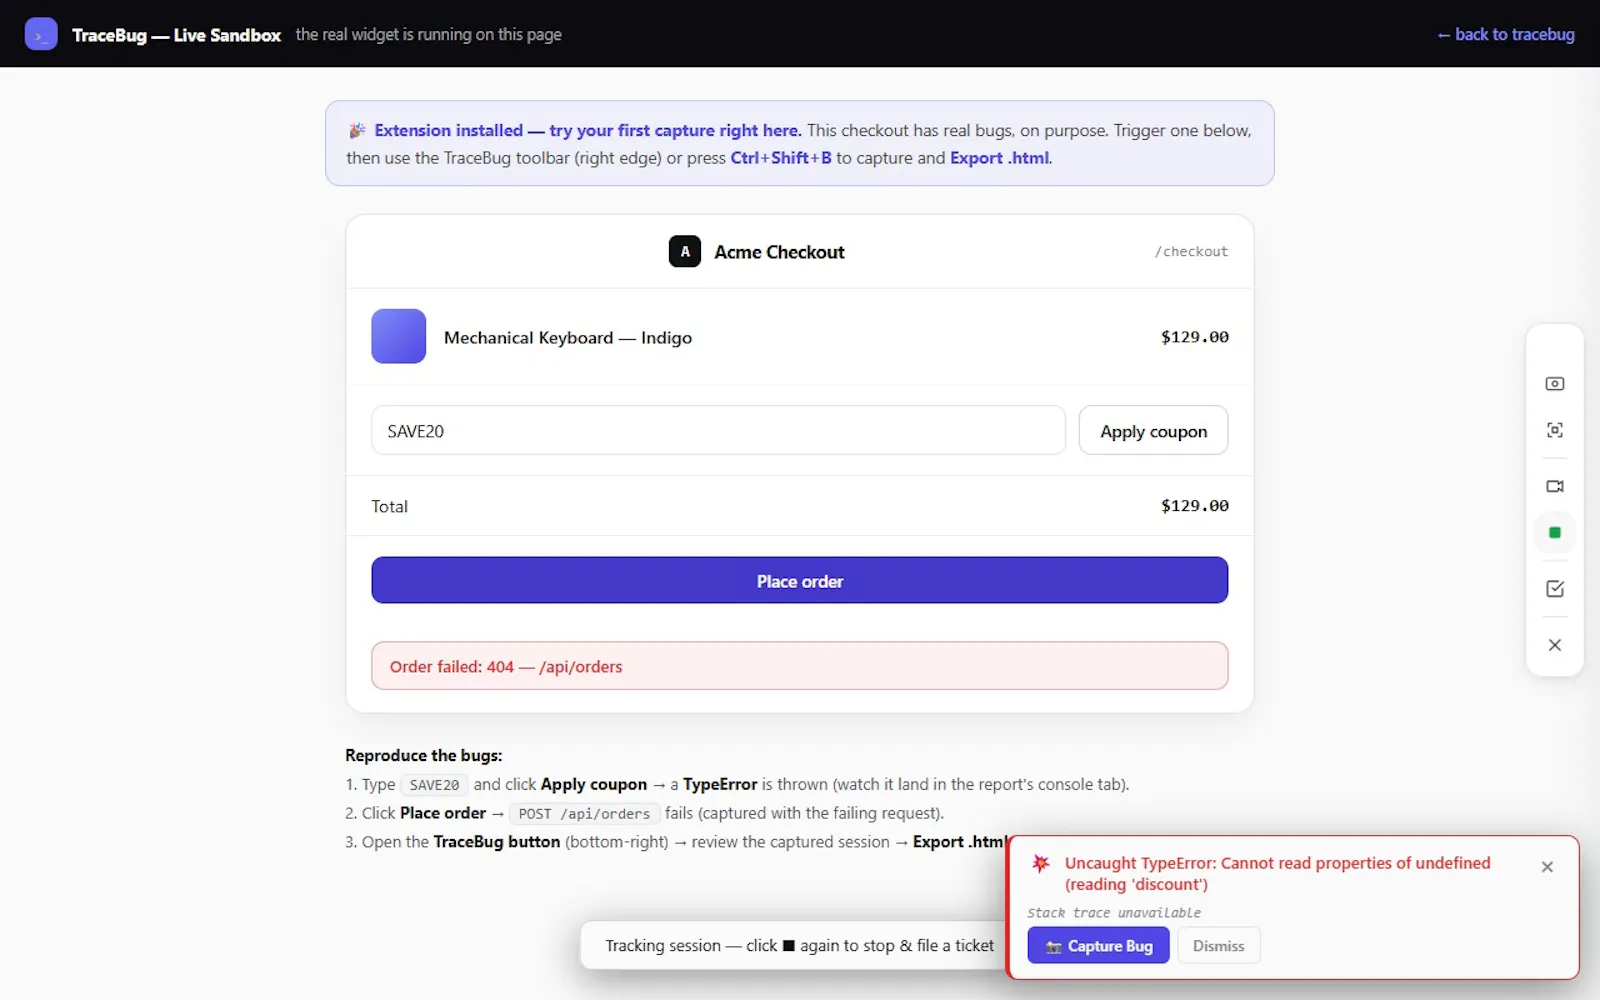Click the Total amount $129.00
Screen dimensions: 1600x1000
coord(1194,506)
